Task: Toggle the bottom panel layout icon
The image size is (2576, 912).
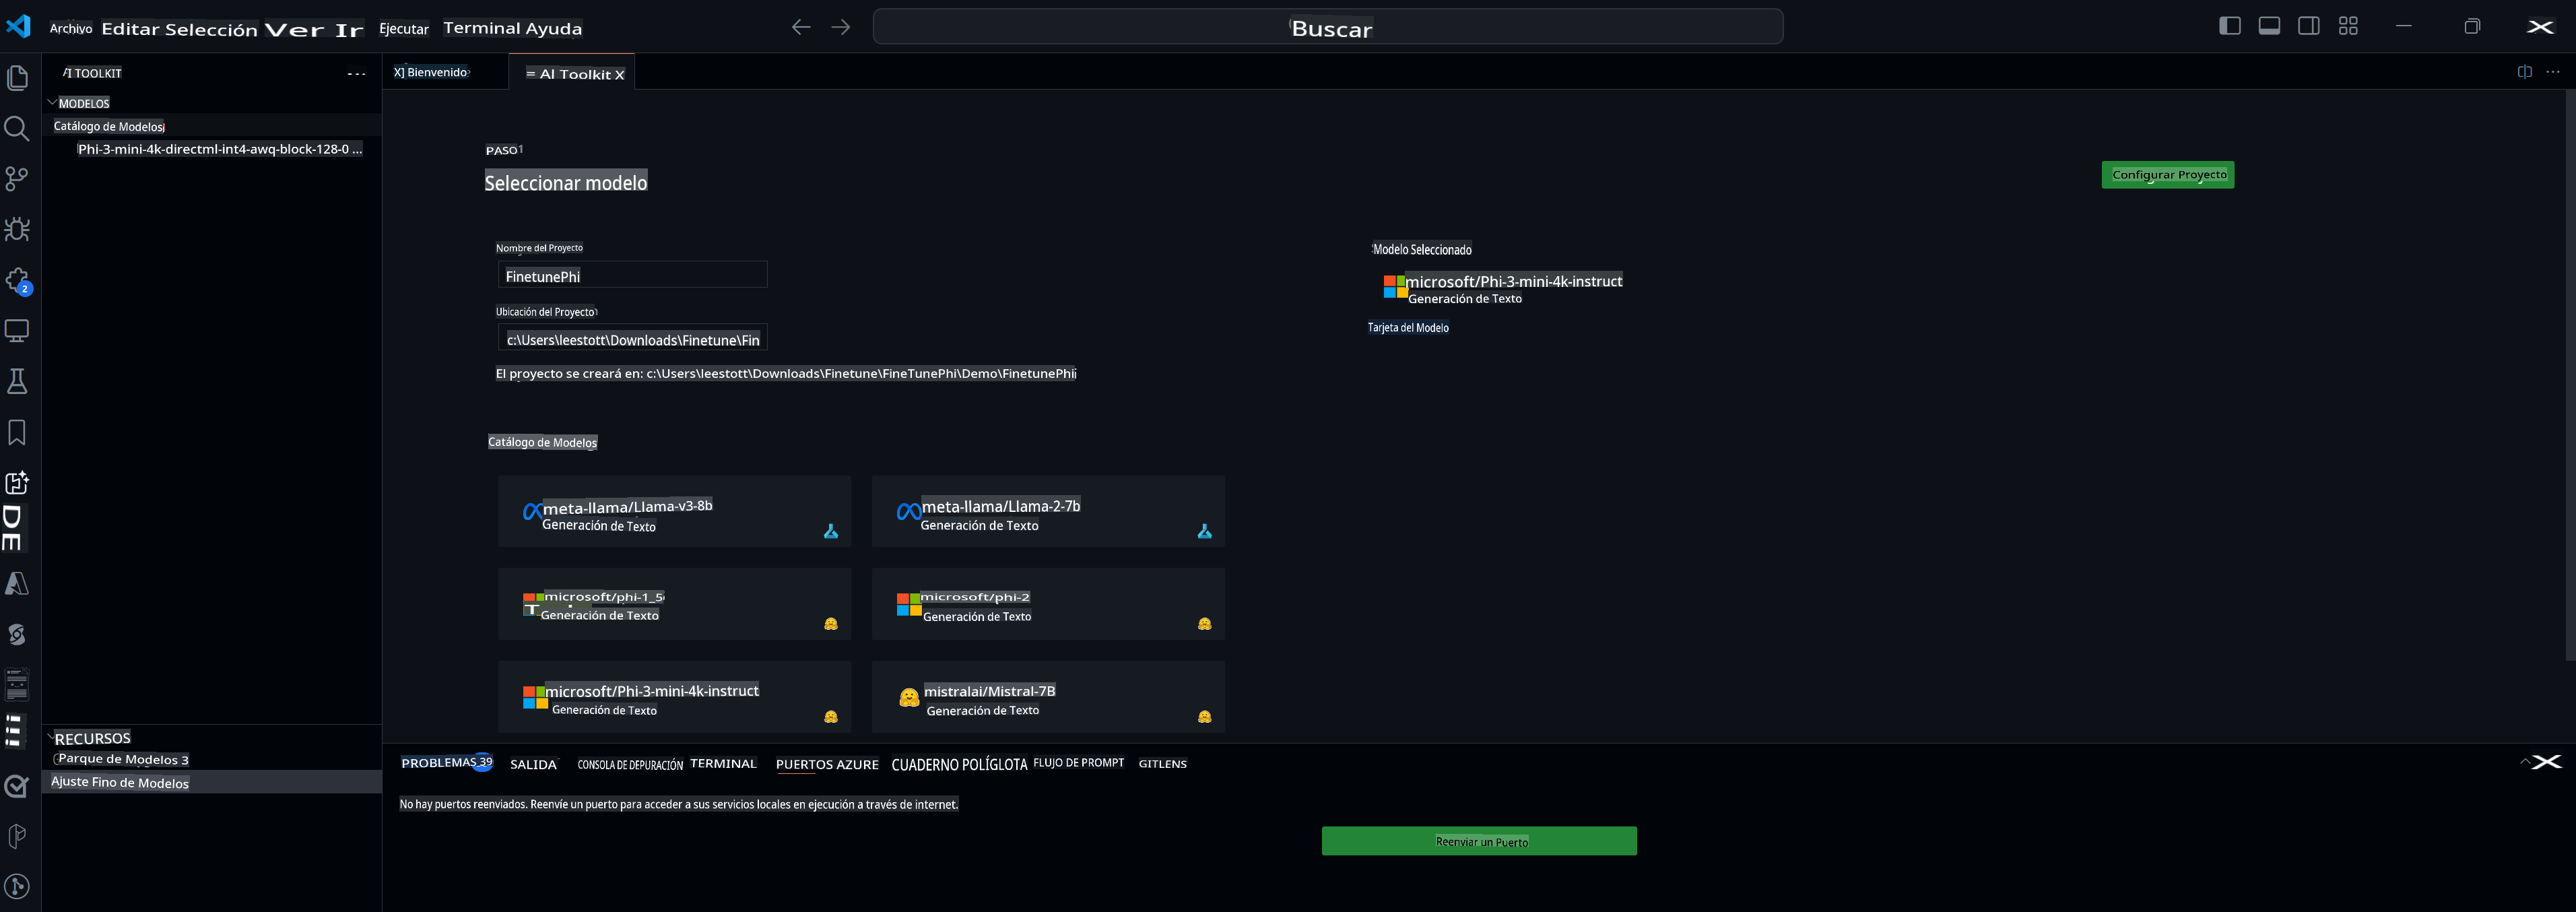Action: pyautogui.click(x=2269, y=26)
